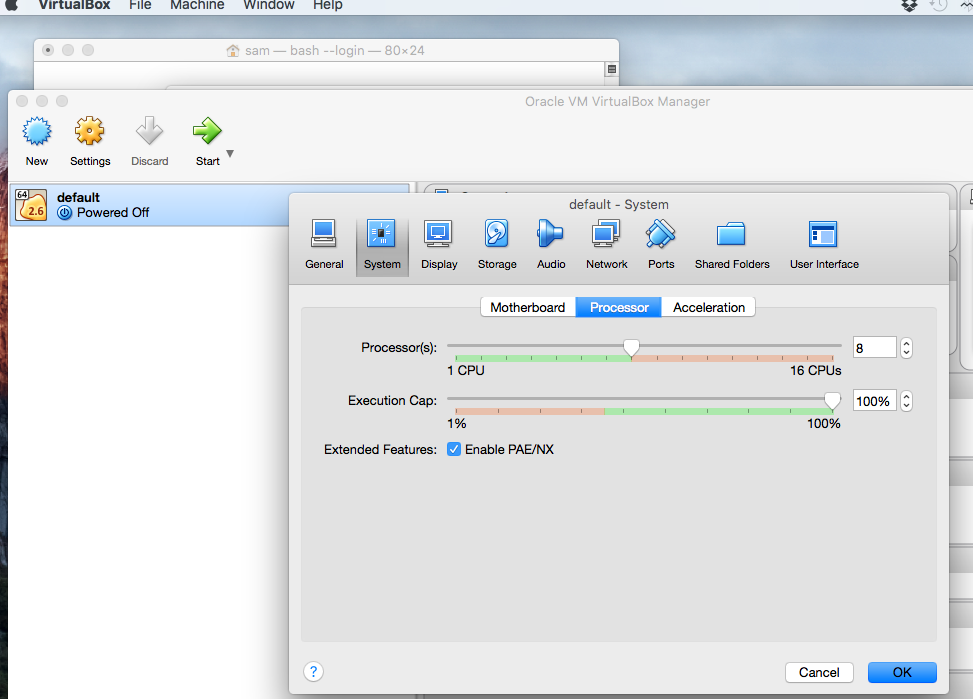Open the Ports settings category
Screen dimensions: 973x699
[x=661, y=245]
